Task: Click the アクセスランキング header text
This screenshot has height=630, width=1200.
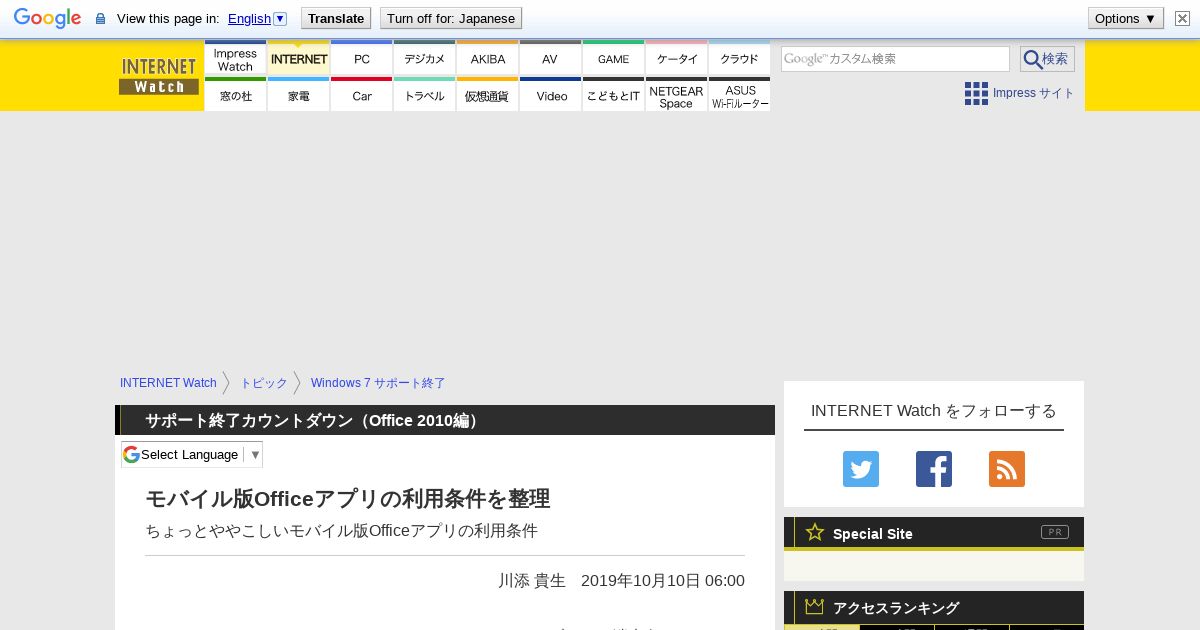Action: tap(896, 607)
